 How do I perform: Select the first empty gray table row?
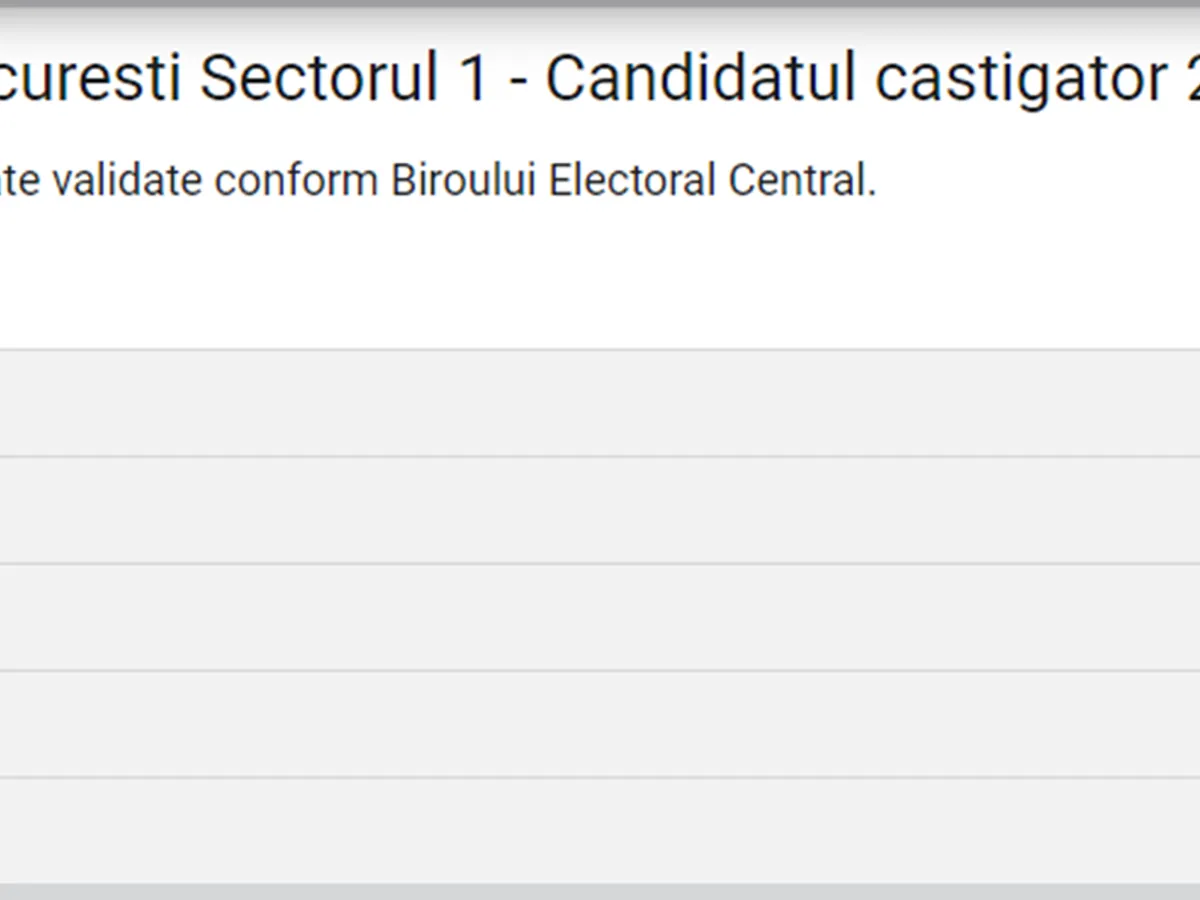click(x=600, y=403)
